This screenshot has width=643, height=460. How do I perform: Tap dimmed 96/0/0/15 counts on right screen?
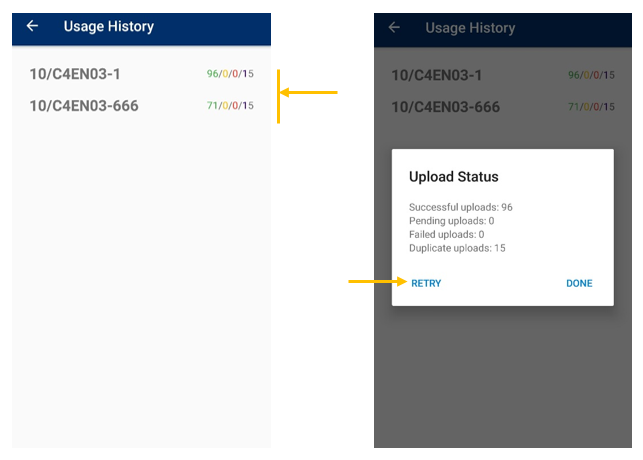click(591, 75)
